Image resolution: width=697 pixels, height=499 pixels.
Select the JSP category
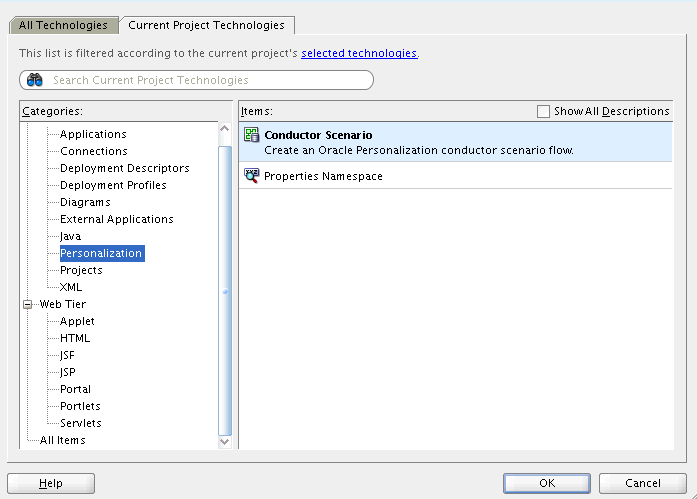tap(68, 372)
